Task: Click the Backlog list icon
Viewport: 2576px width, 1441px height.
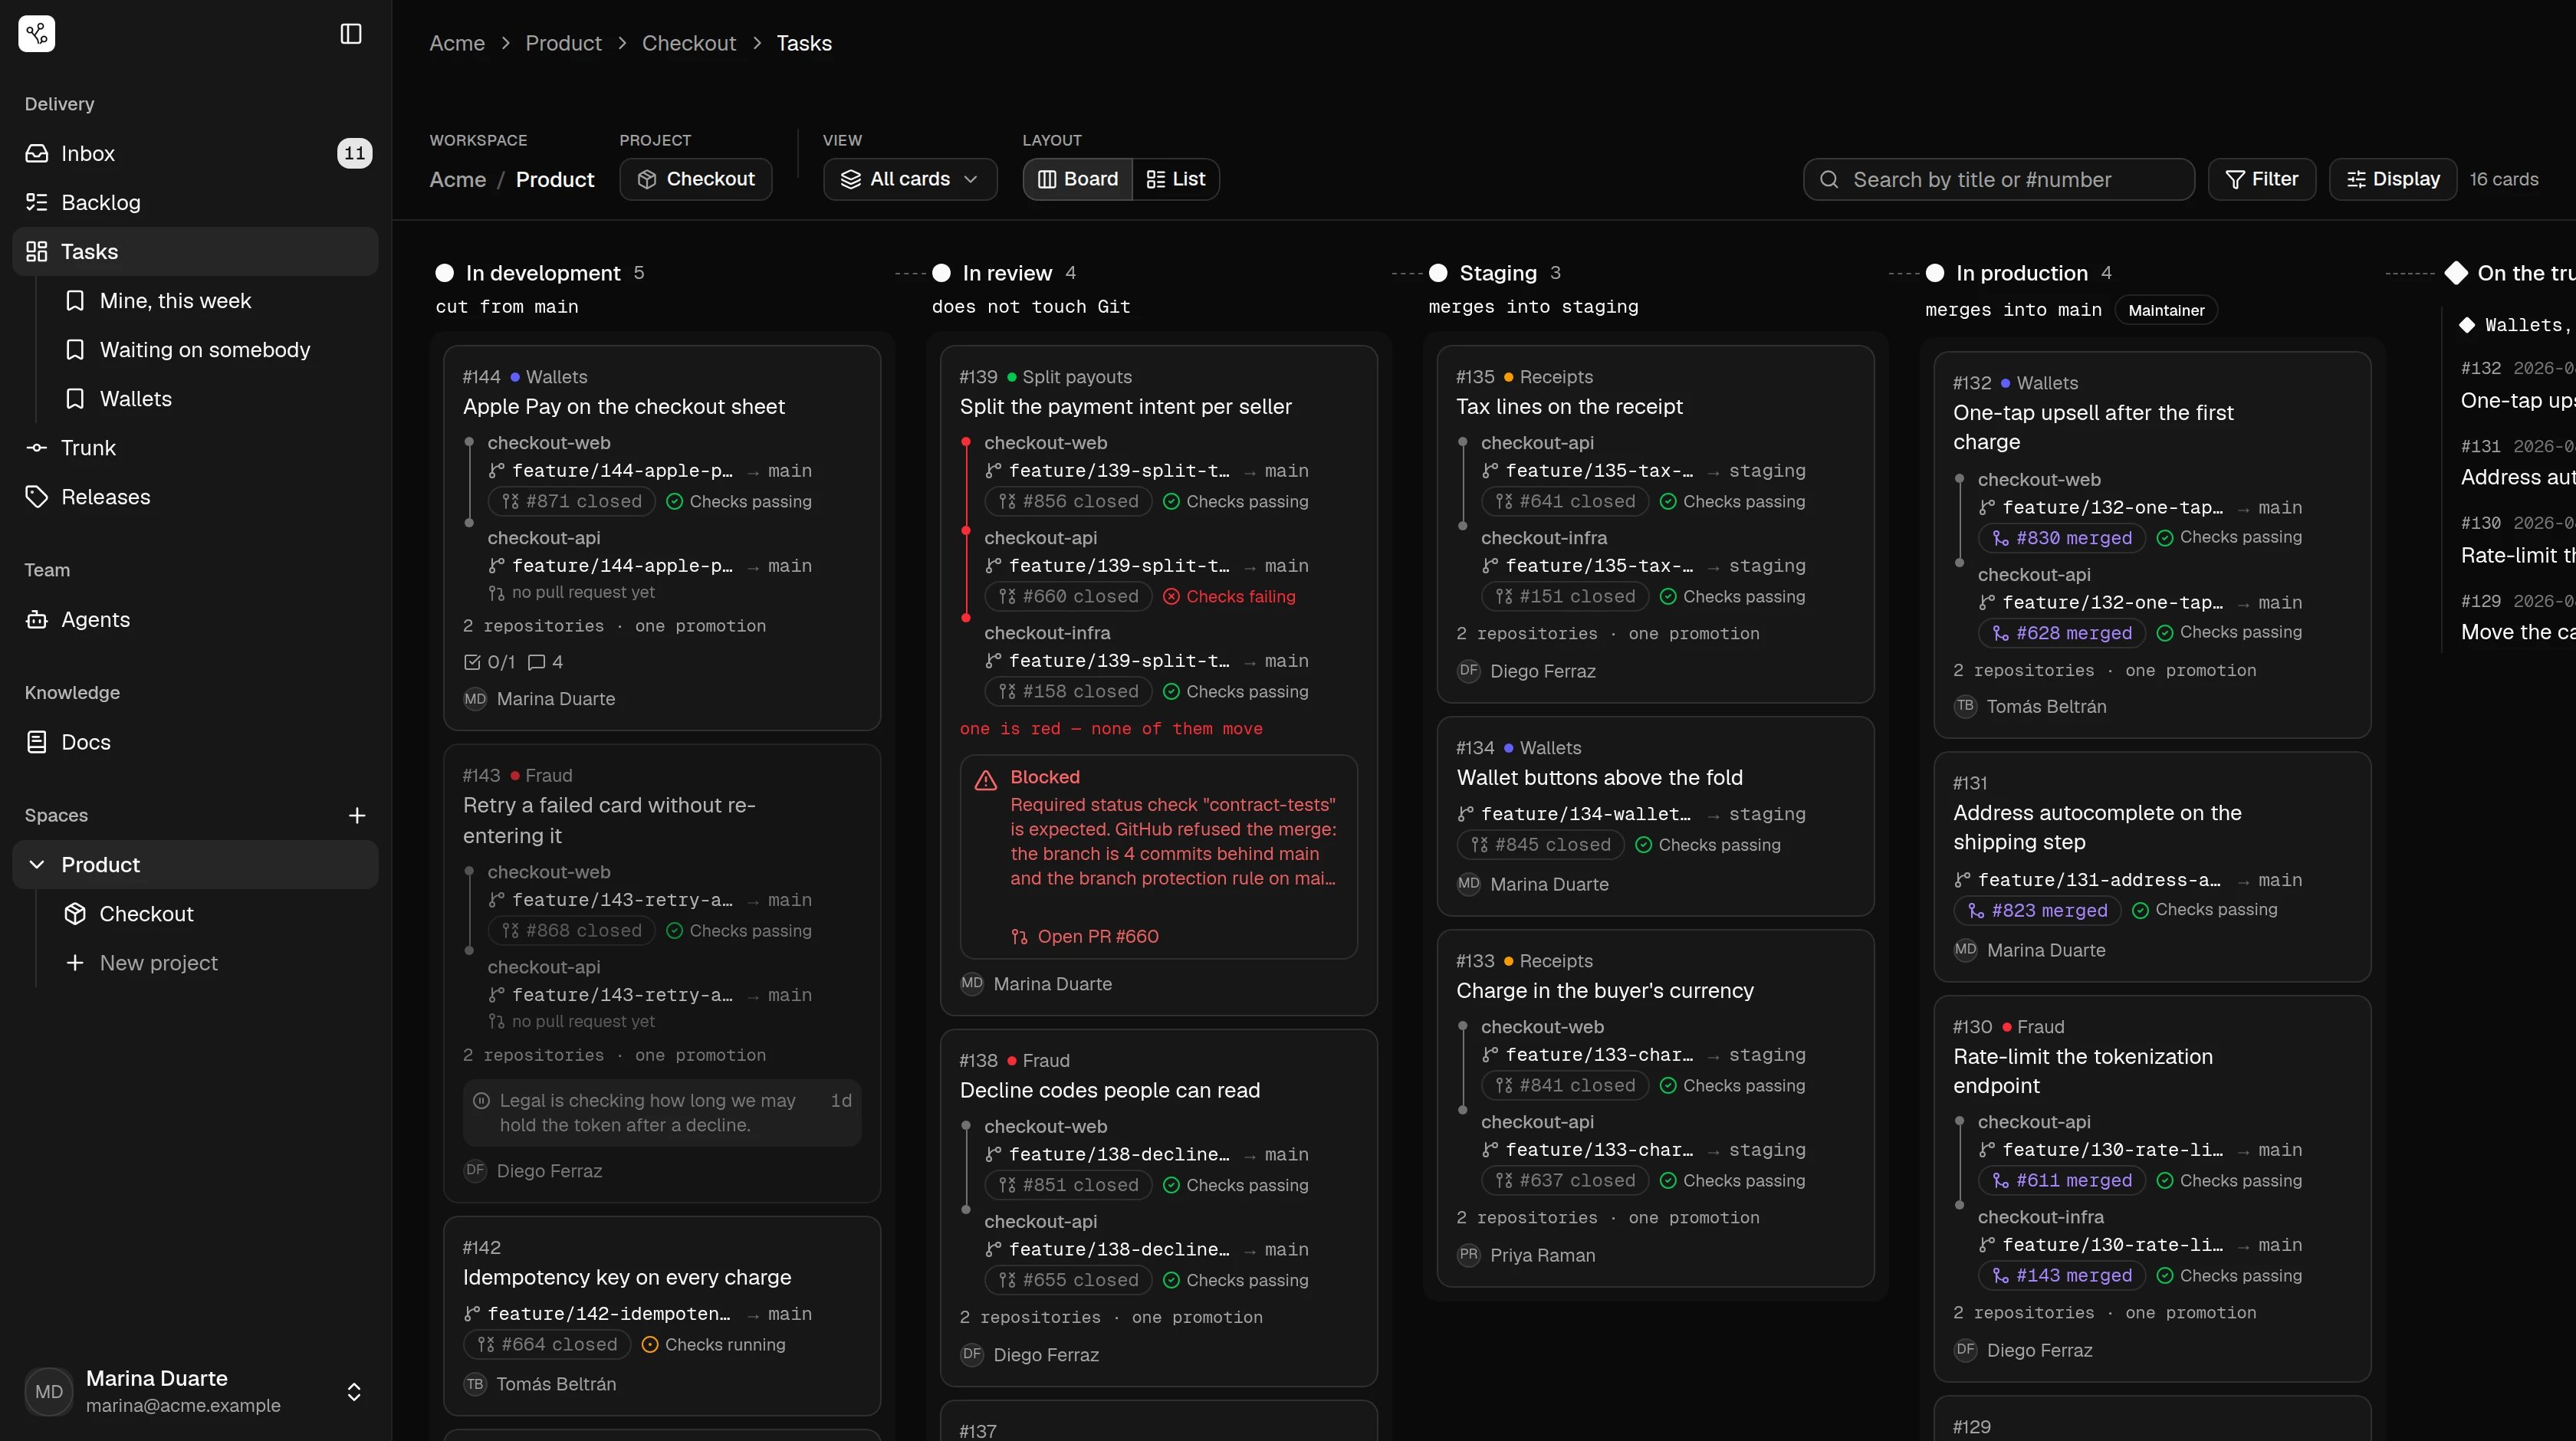Action: coord(37,202)
